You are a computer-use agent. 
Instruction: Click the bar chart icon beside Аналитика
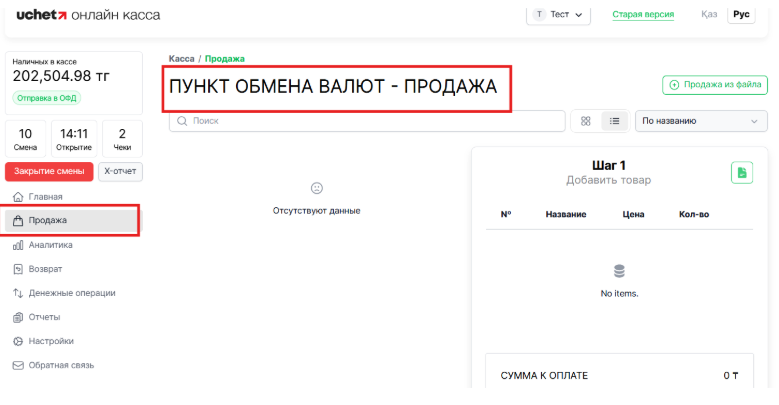[x=18, y=245]
